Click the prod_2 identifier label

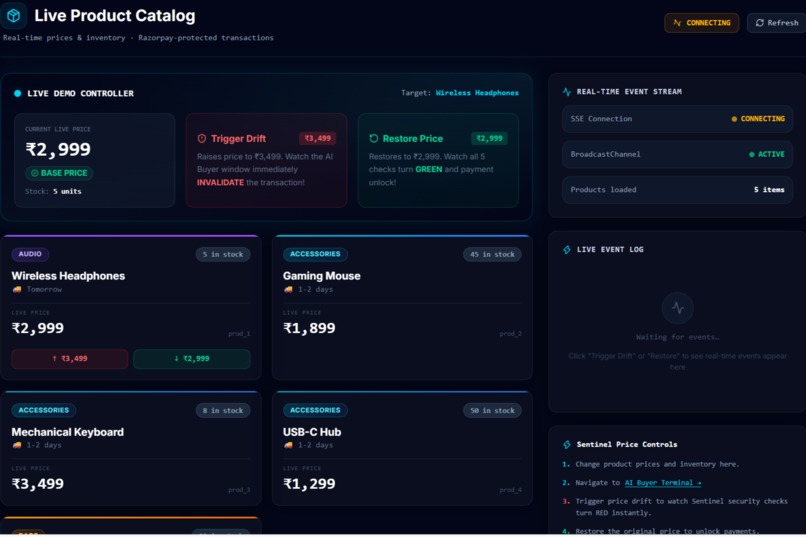pos(510,334)
